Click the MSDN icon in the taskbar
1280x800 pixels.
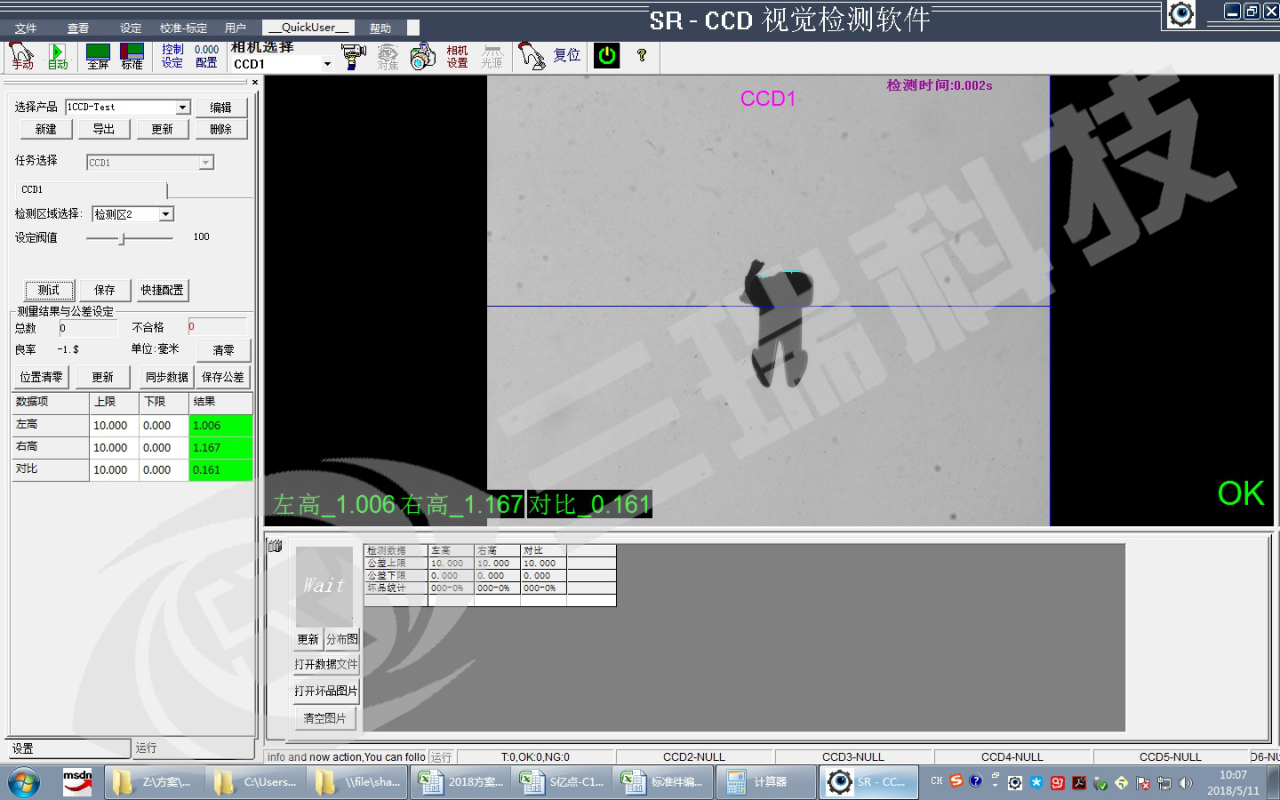78,781
